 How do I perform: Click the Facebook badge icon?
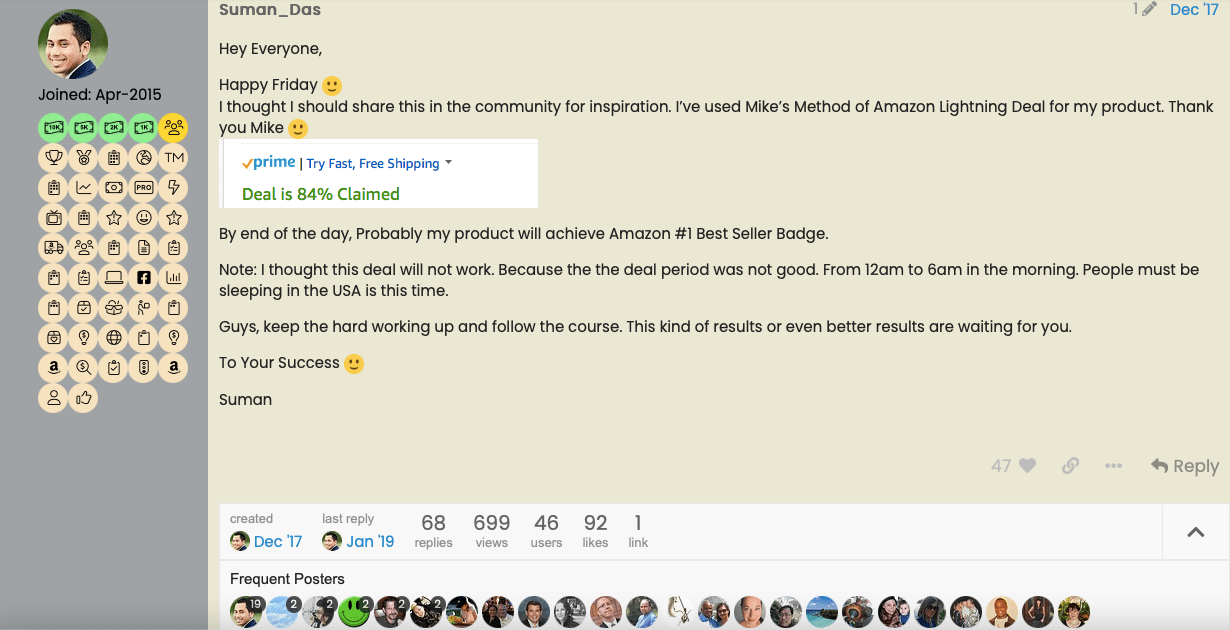point(143,277)
